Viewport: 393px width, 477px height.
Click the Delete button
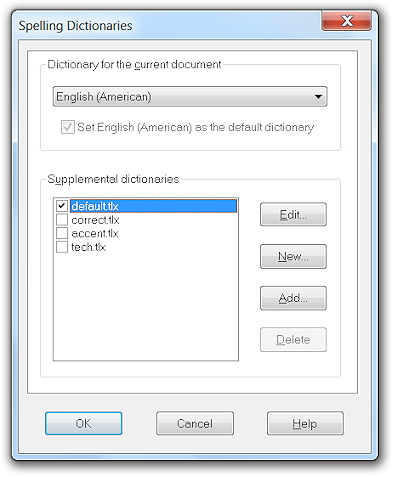(x=293, y=339)
